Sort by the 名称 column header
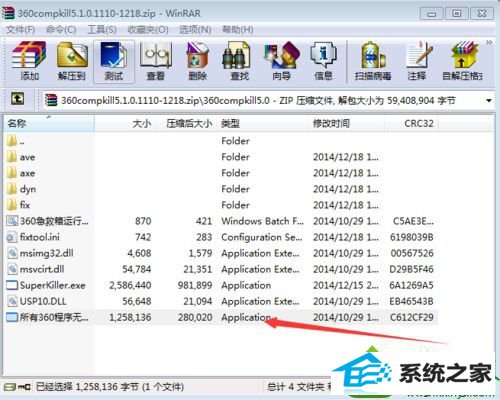500x400 pixels. pos(49,123)
